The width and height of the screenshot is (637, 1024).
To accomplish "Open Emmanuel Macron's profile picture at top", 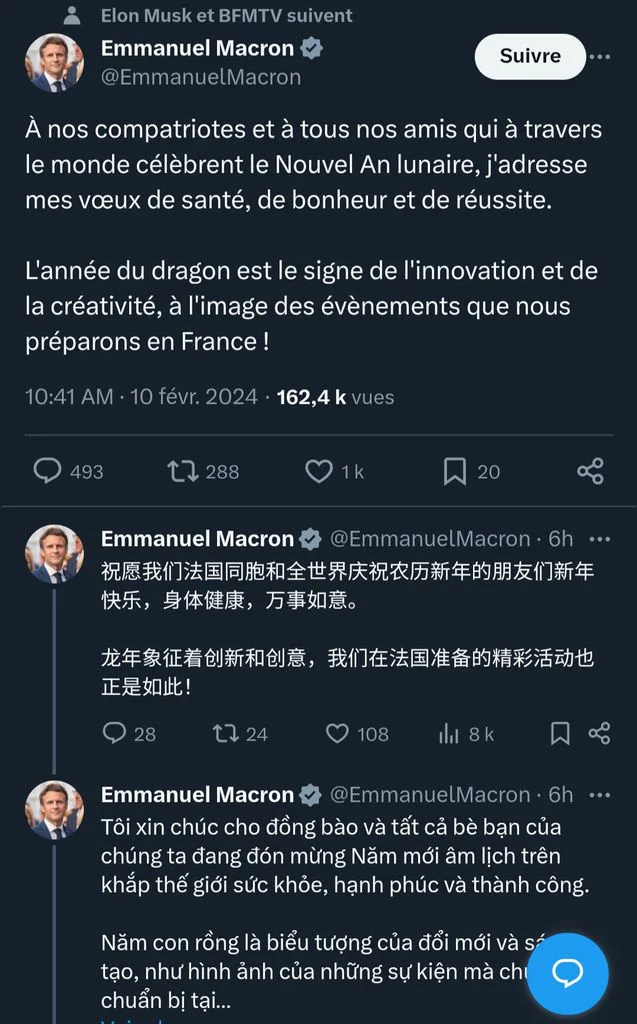I will [55, 63].
